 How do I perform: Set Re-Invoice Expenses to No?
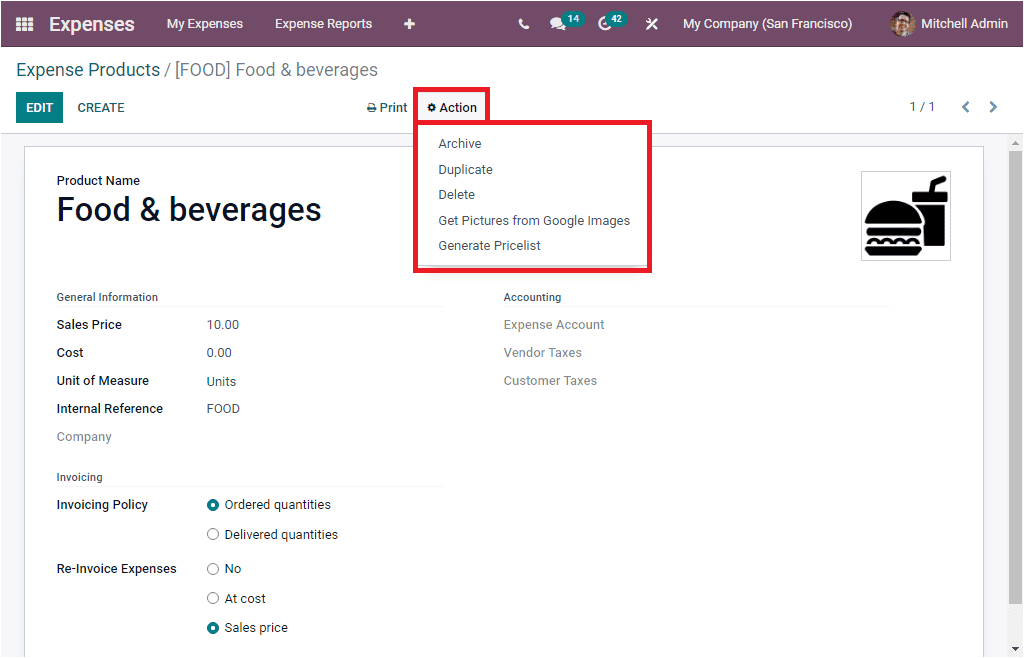pos(213,568)
